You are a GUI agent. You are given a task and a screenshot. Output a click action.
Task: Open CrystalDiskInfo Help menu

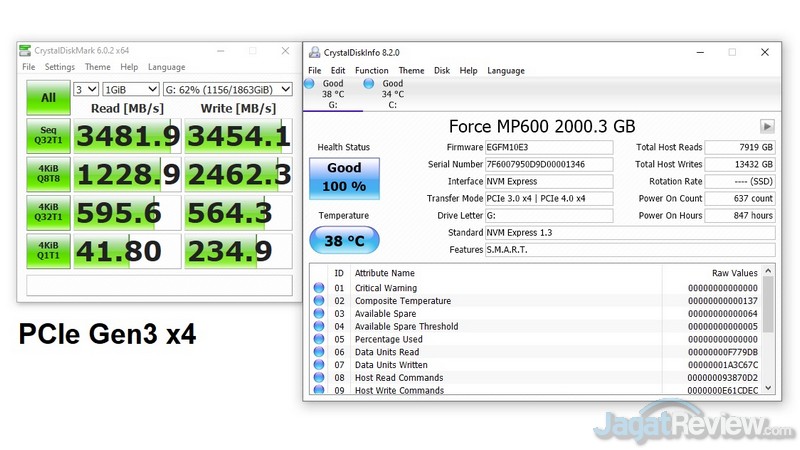(x=468, y=70)
